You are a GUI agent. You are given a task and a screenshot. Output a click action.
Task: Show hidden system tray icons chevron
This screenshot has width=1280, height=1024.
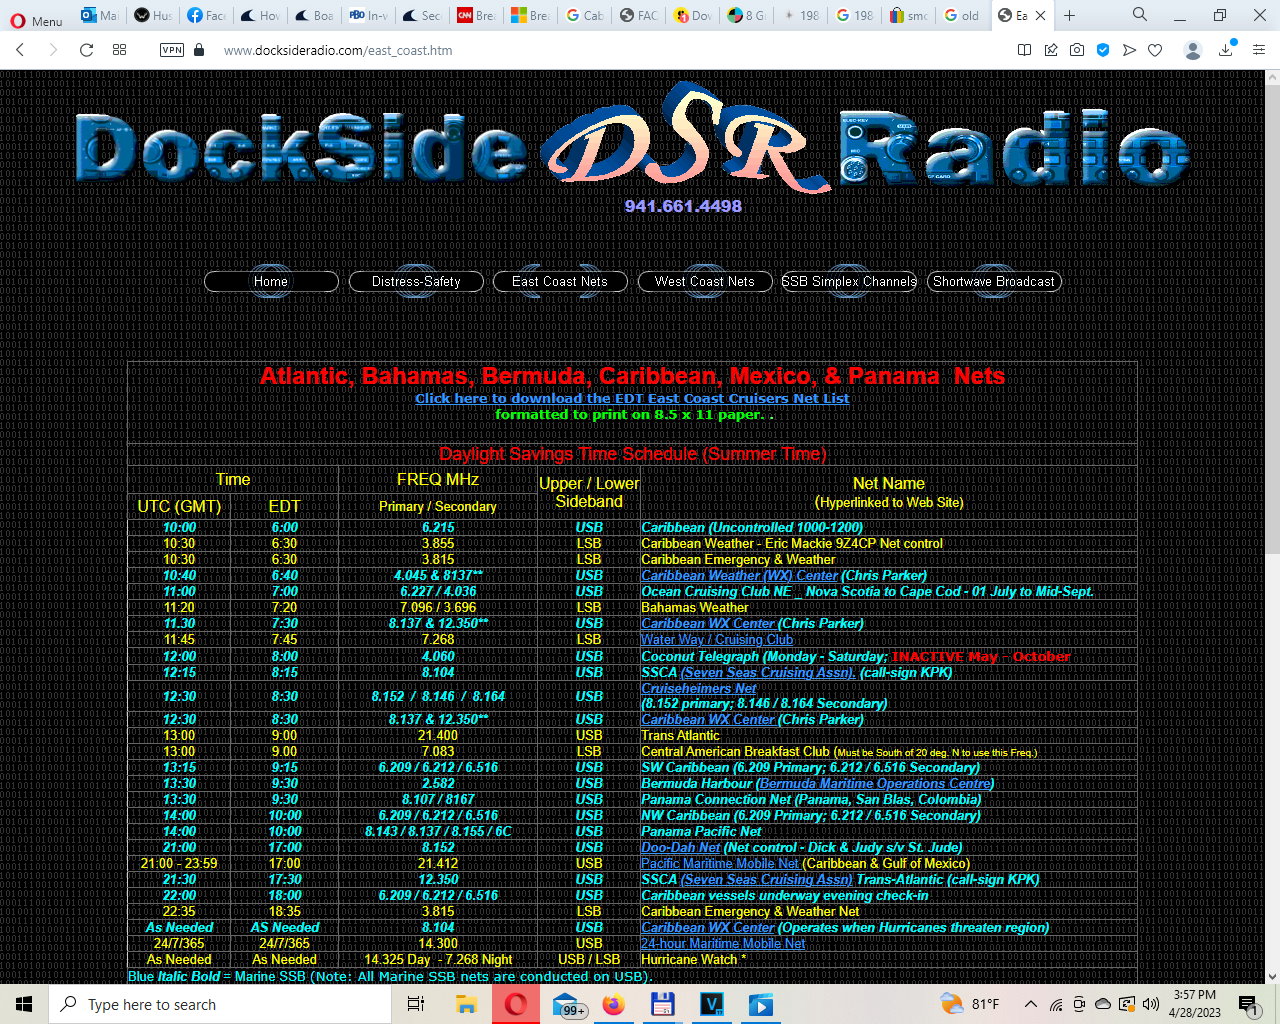point(1030,1004)
